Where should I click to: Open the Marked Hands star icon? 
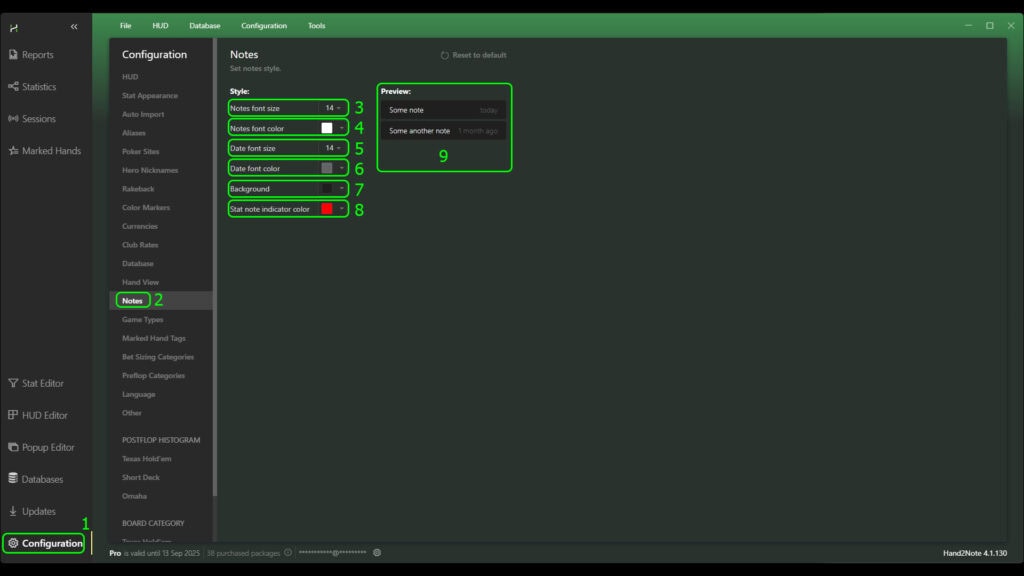(x=13, y=151)
